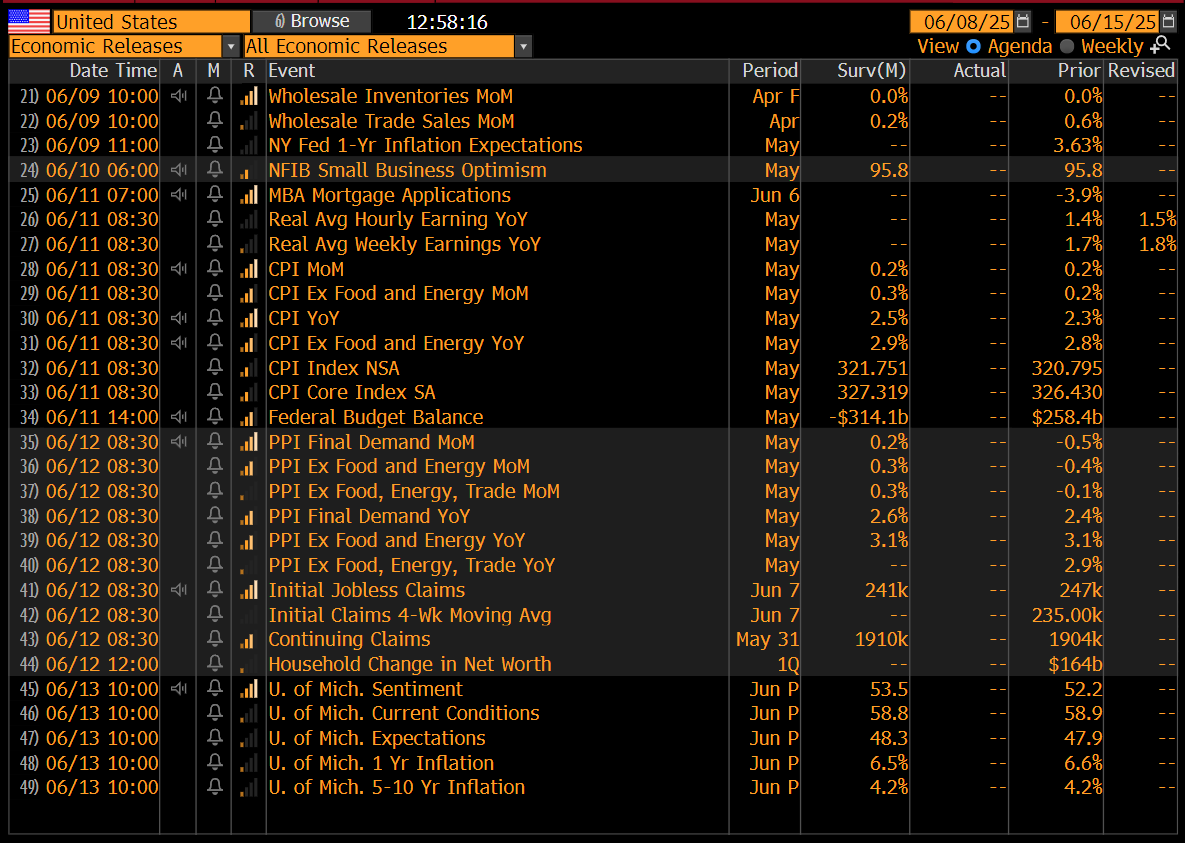This screenshot has width=1185, height=843.
Task: Click the Revised column header
Action: [1141, 70]
